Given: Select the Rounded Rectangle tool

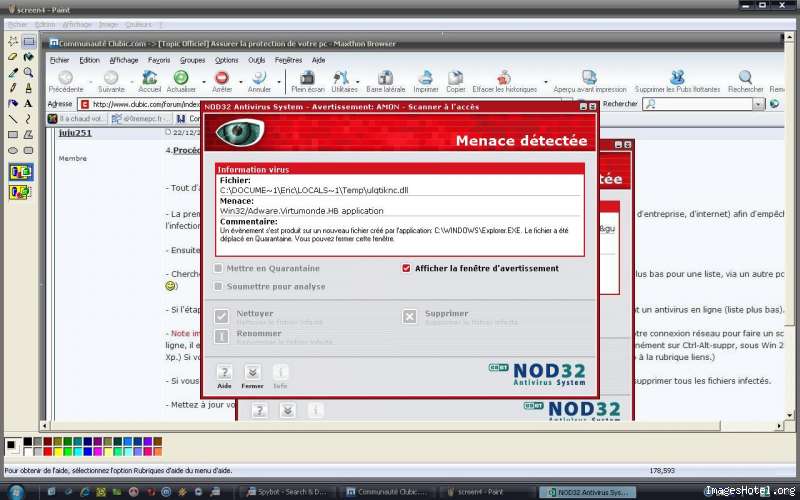Looking at the screenshot, I should coord(29,151).
